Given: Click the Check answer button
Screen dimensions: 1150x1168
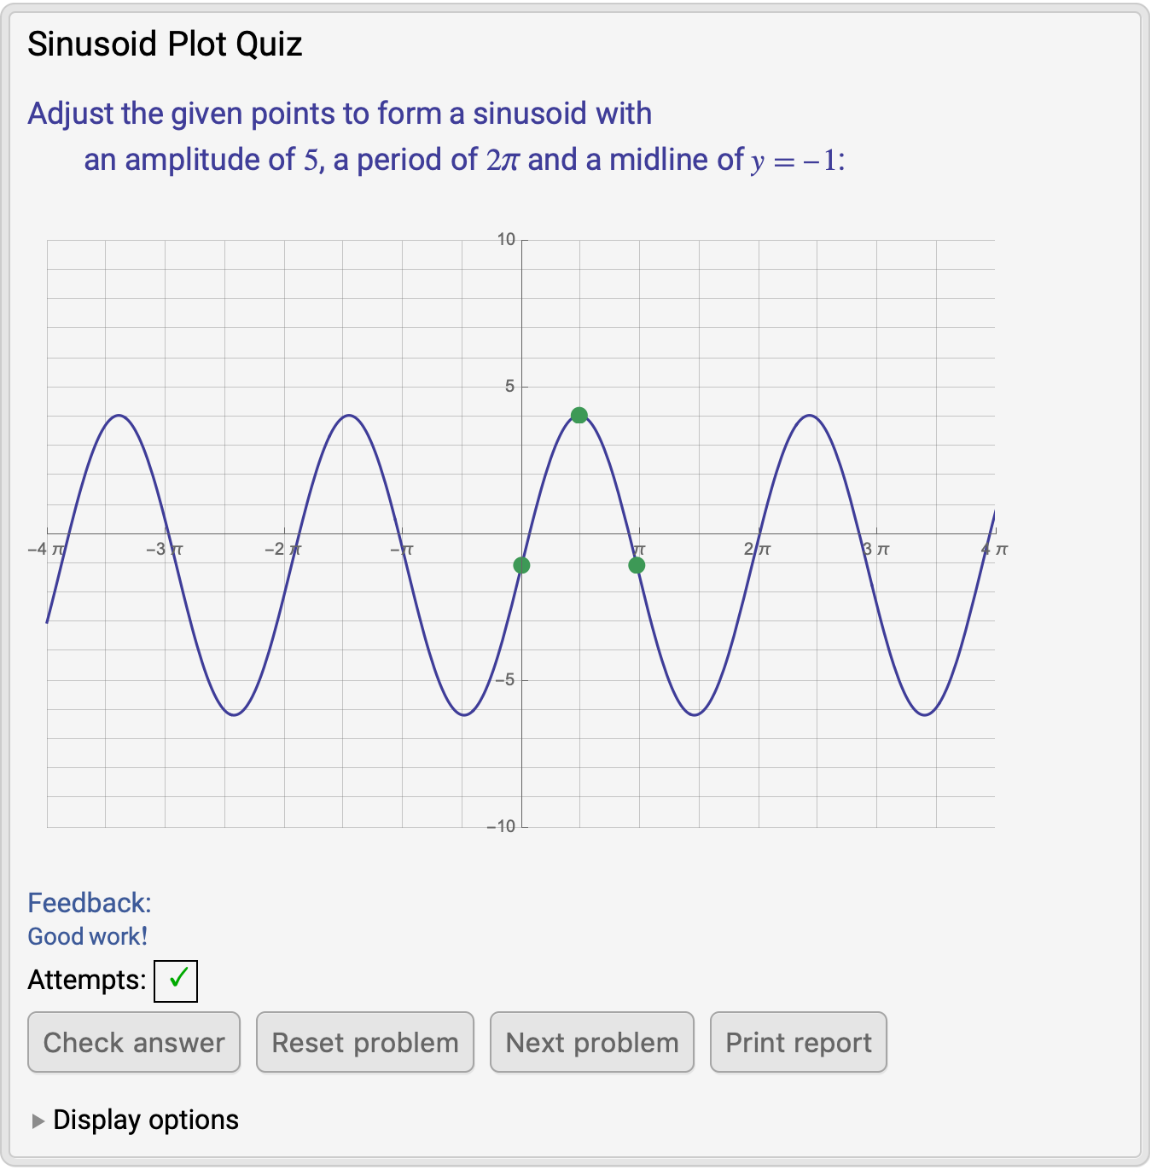Looking at the screenshot, I should coord(134,1042).
